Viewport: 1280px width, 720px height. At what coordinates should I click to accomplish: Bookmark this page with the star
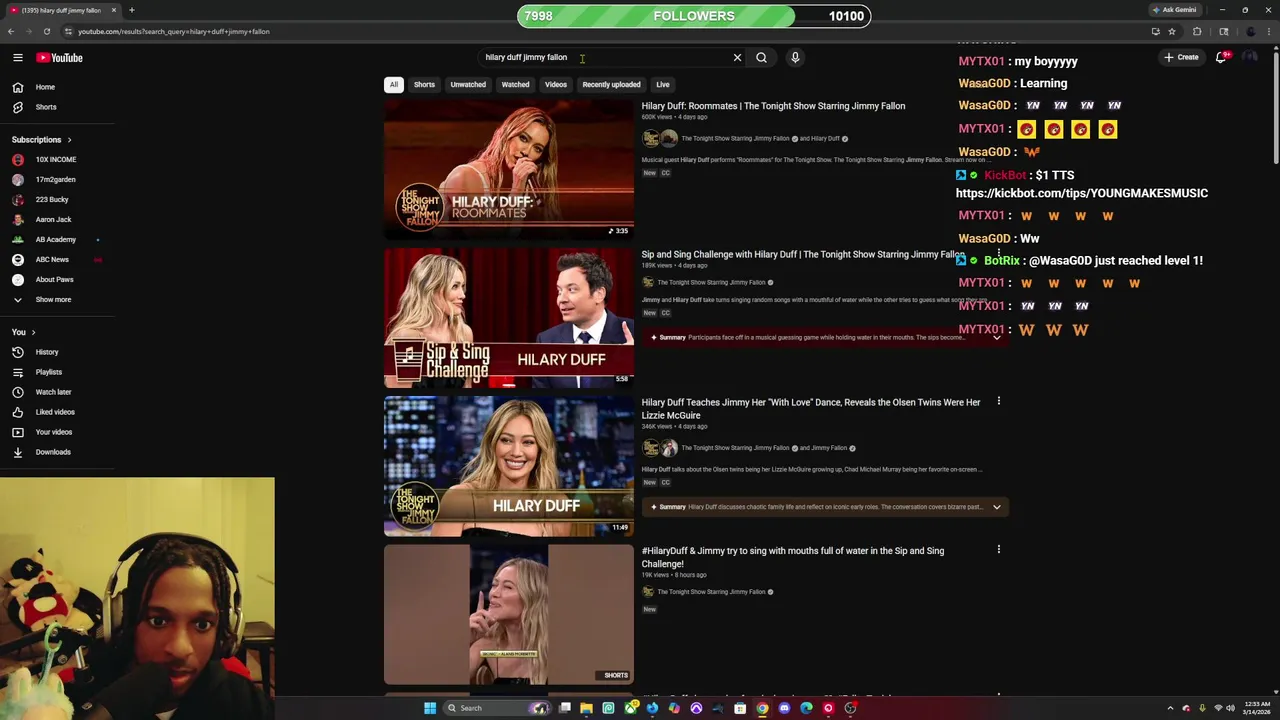(x=1172, y=32)
